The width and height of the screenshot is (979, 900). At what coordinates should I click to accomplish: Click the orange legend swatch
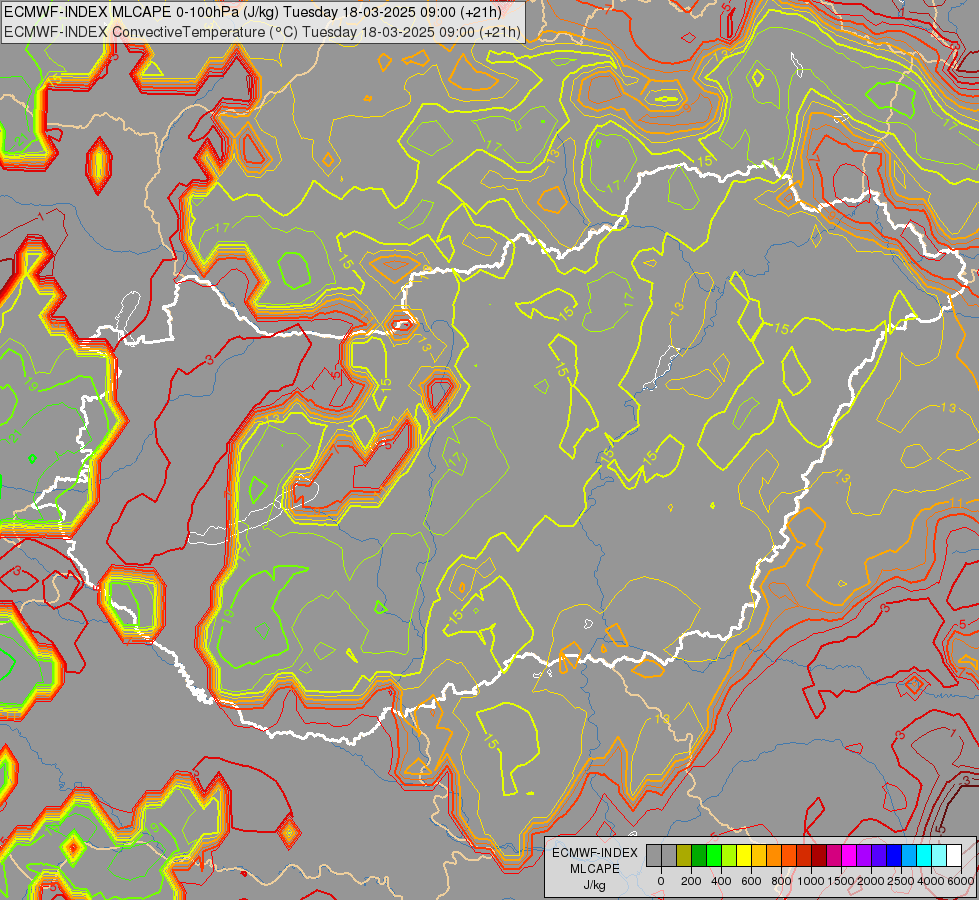tap(774, 855)
